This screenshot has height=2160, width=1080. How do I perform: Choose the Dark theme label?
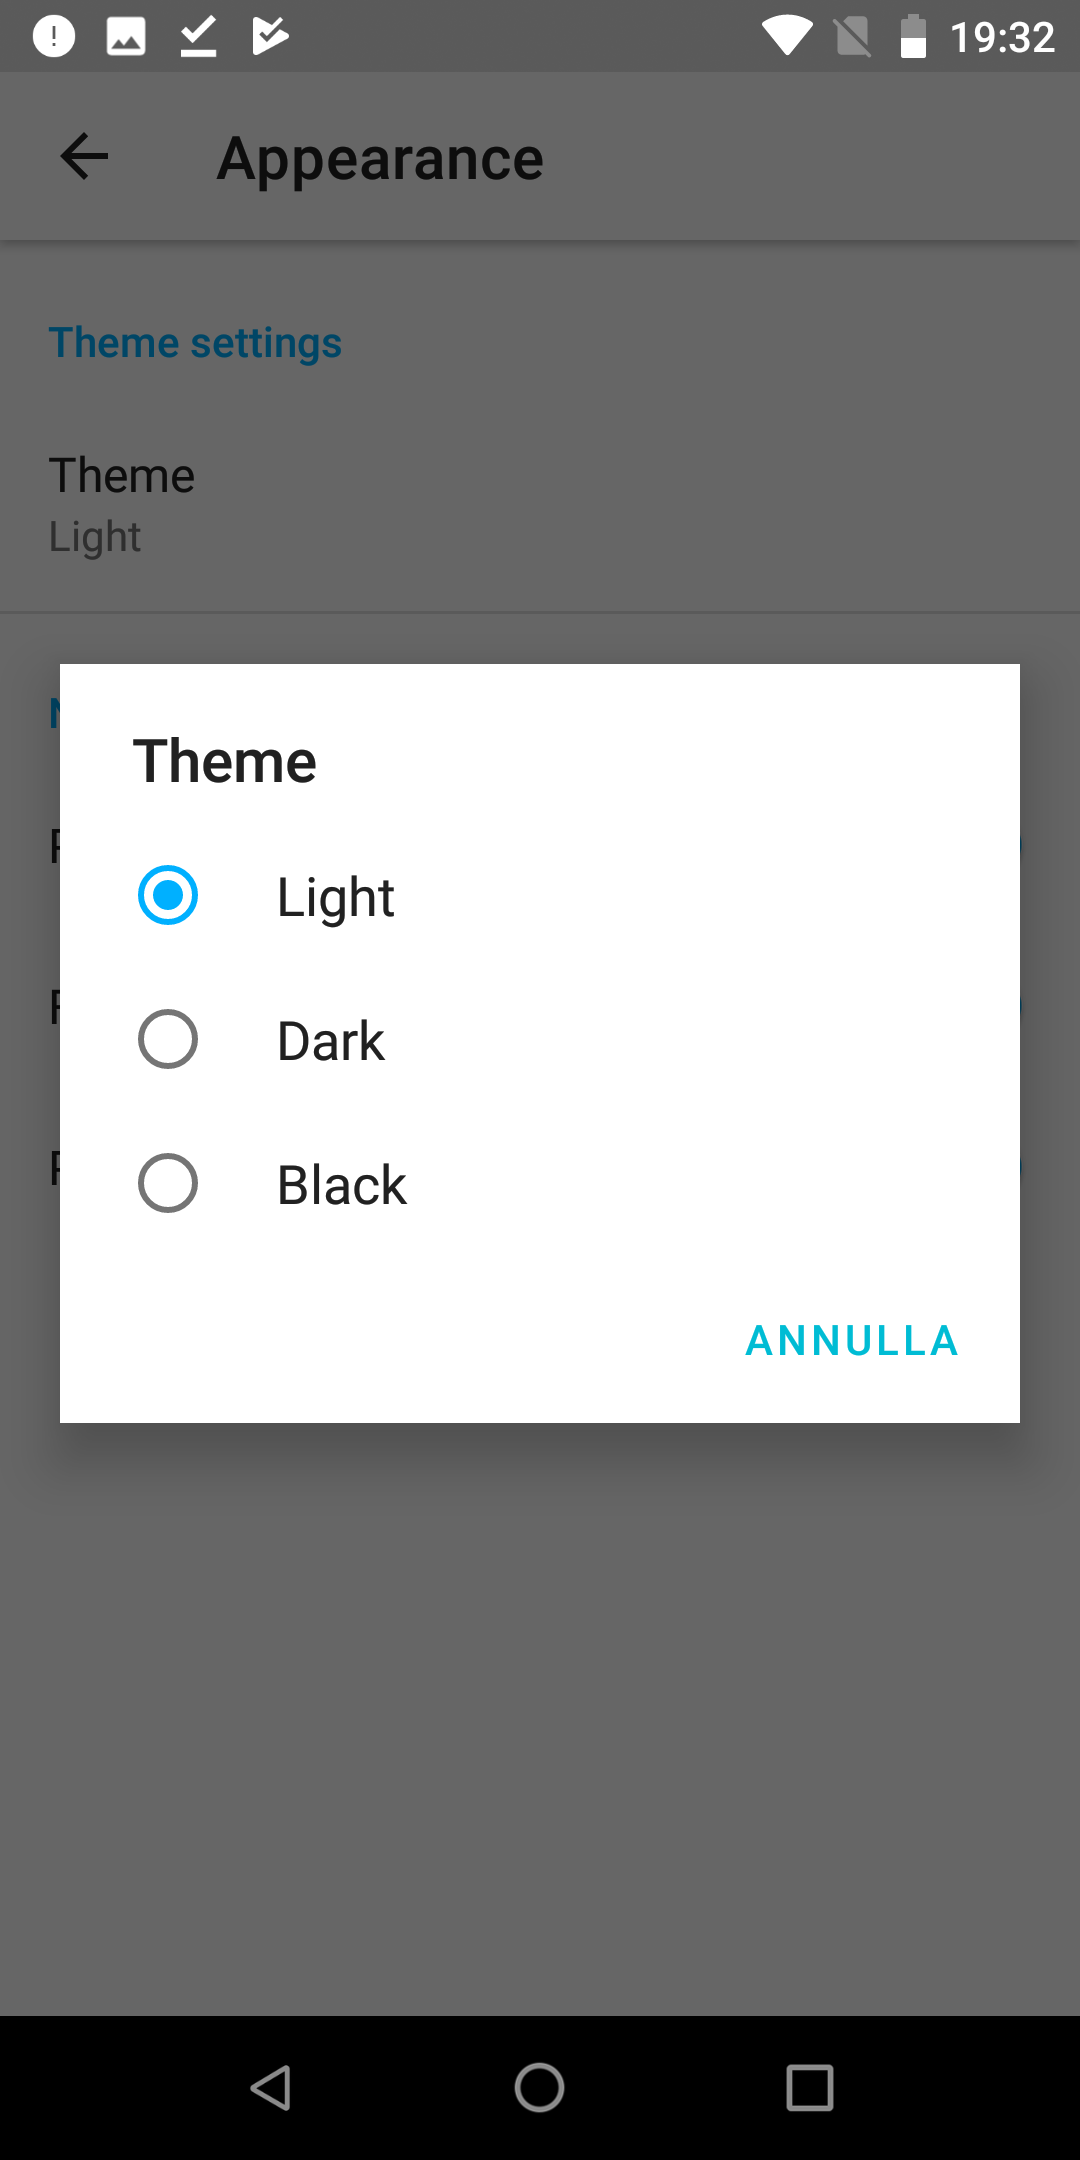(x=330, y=1041)
